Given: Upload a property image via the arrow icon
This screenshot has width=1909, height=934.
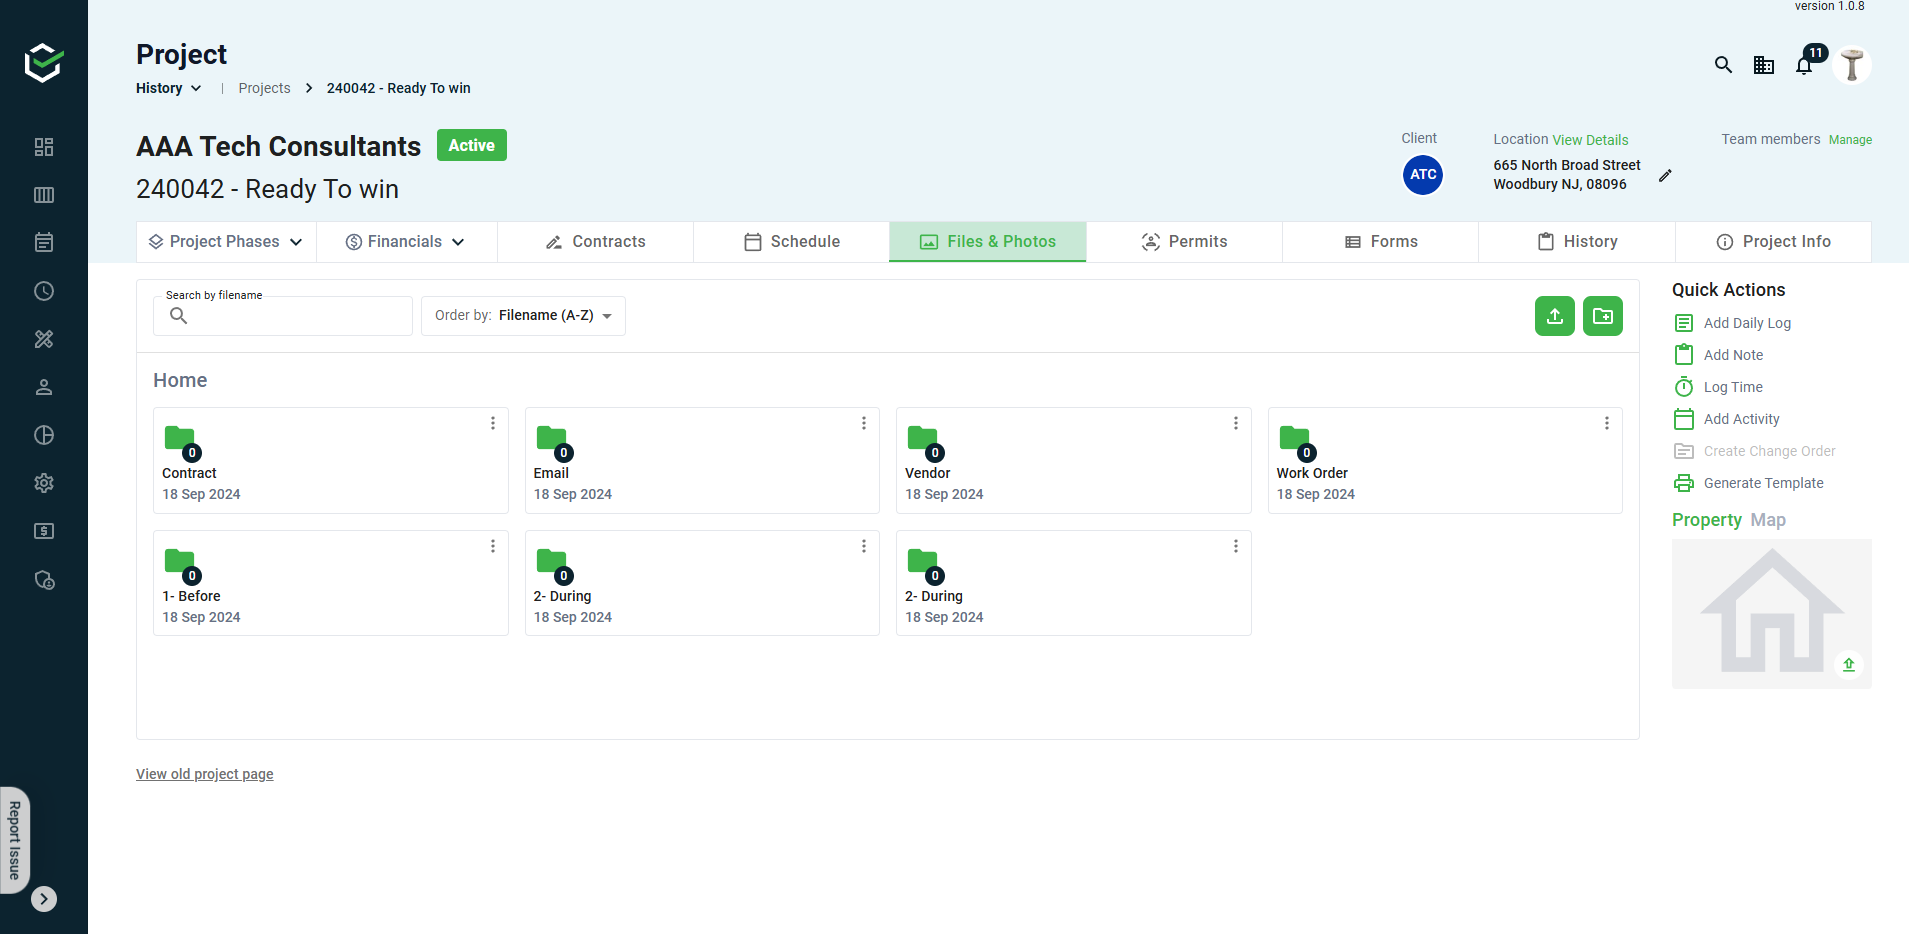Looking at the screenshot, I should 1849,665.
